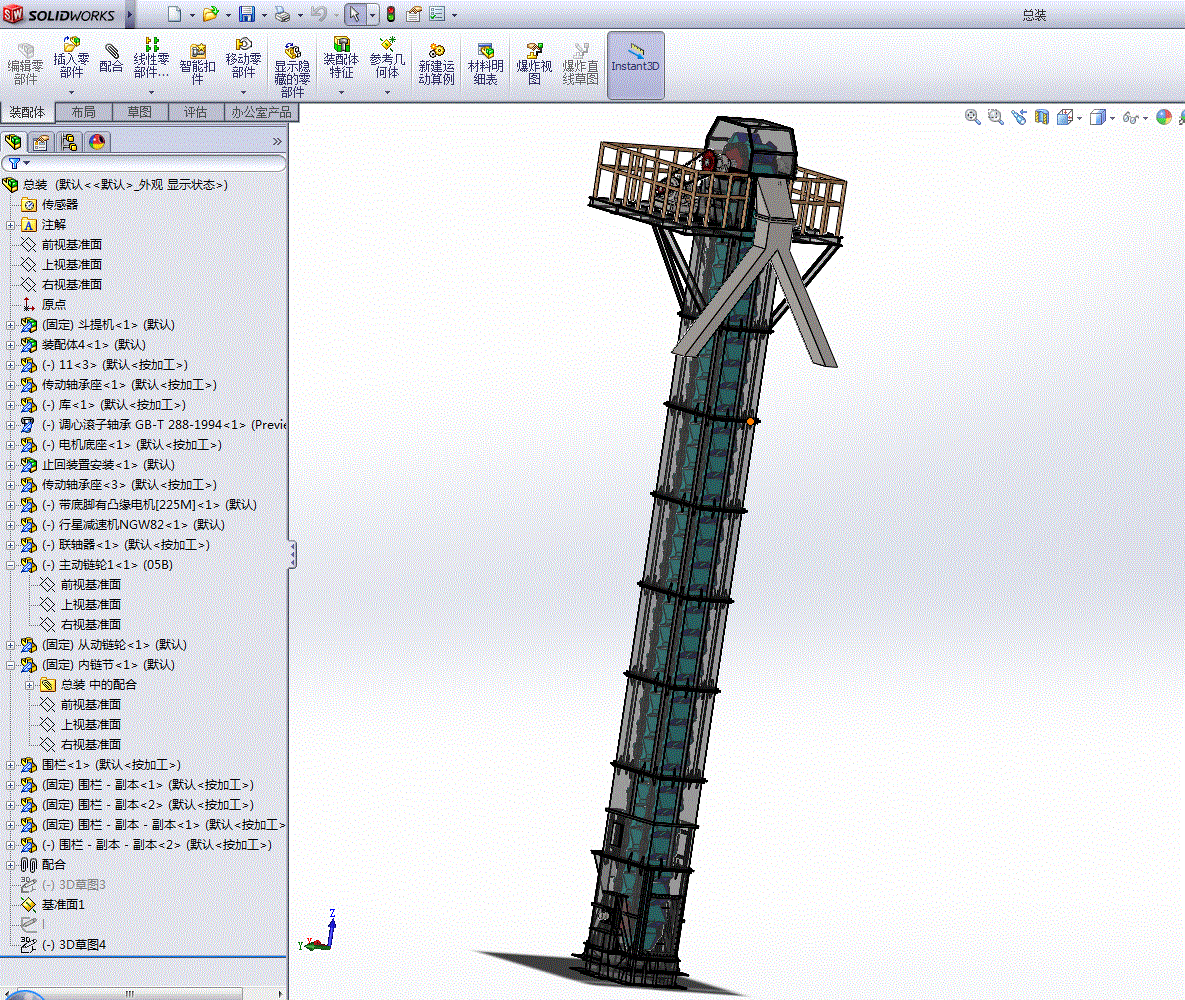This screenshot has height=1000, width=1185.
Task: Toggle the Instant3D button
Action: (636, 65)
